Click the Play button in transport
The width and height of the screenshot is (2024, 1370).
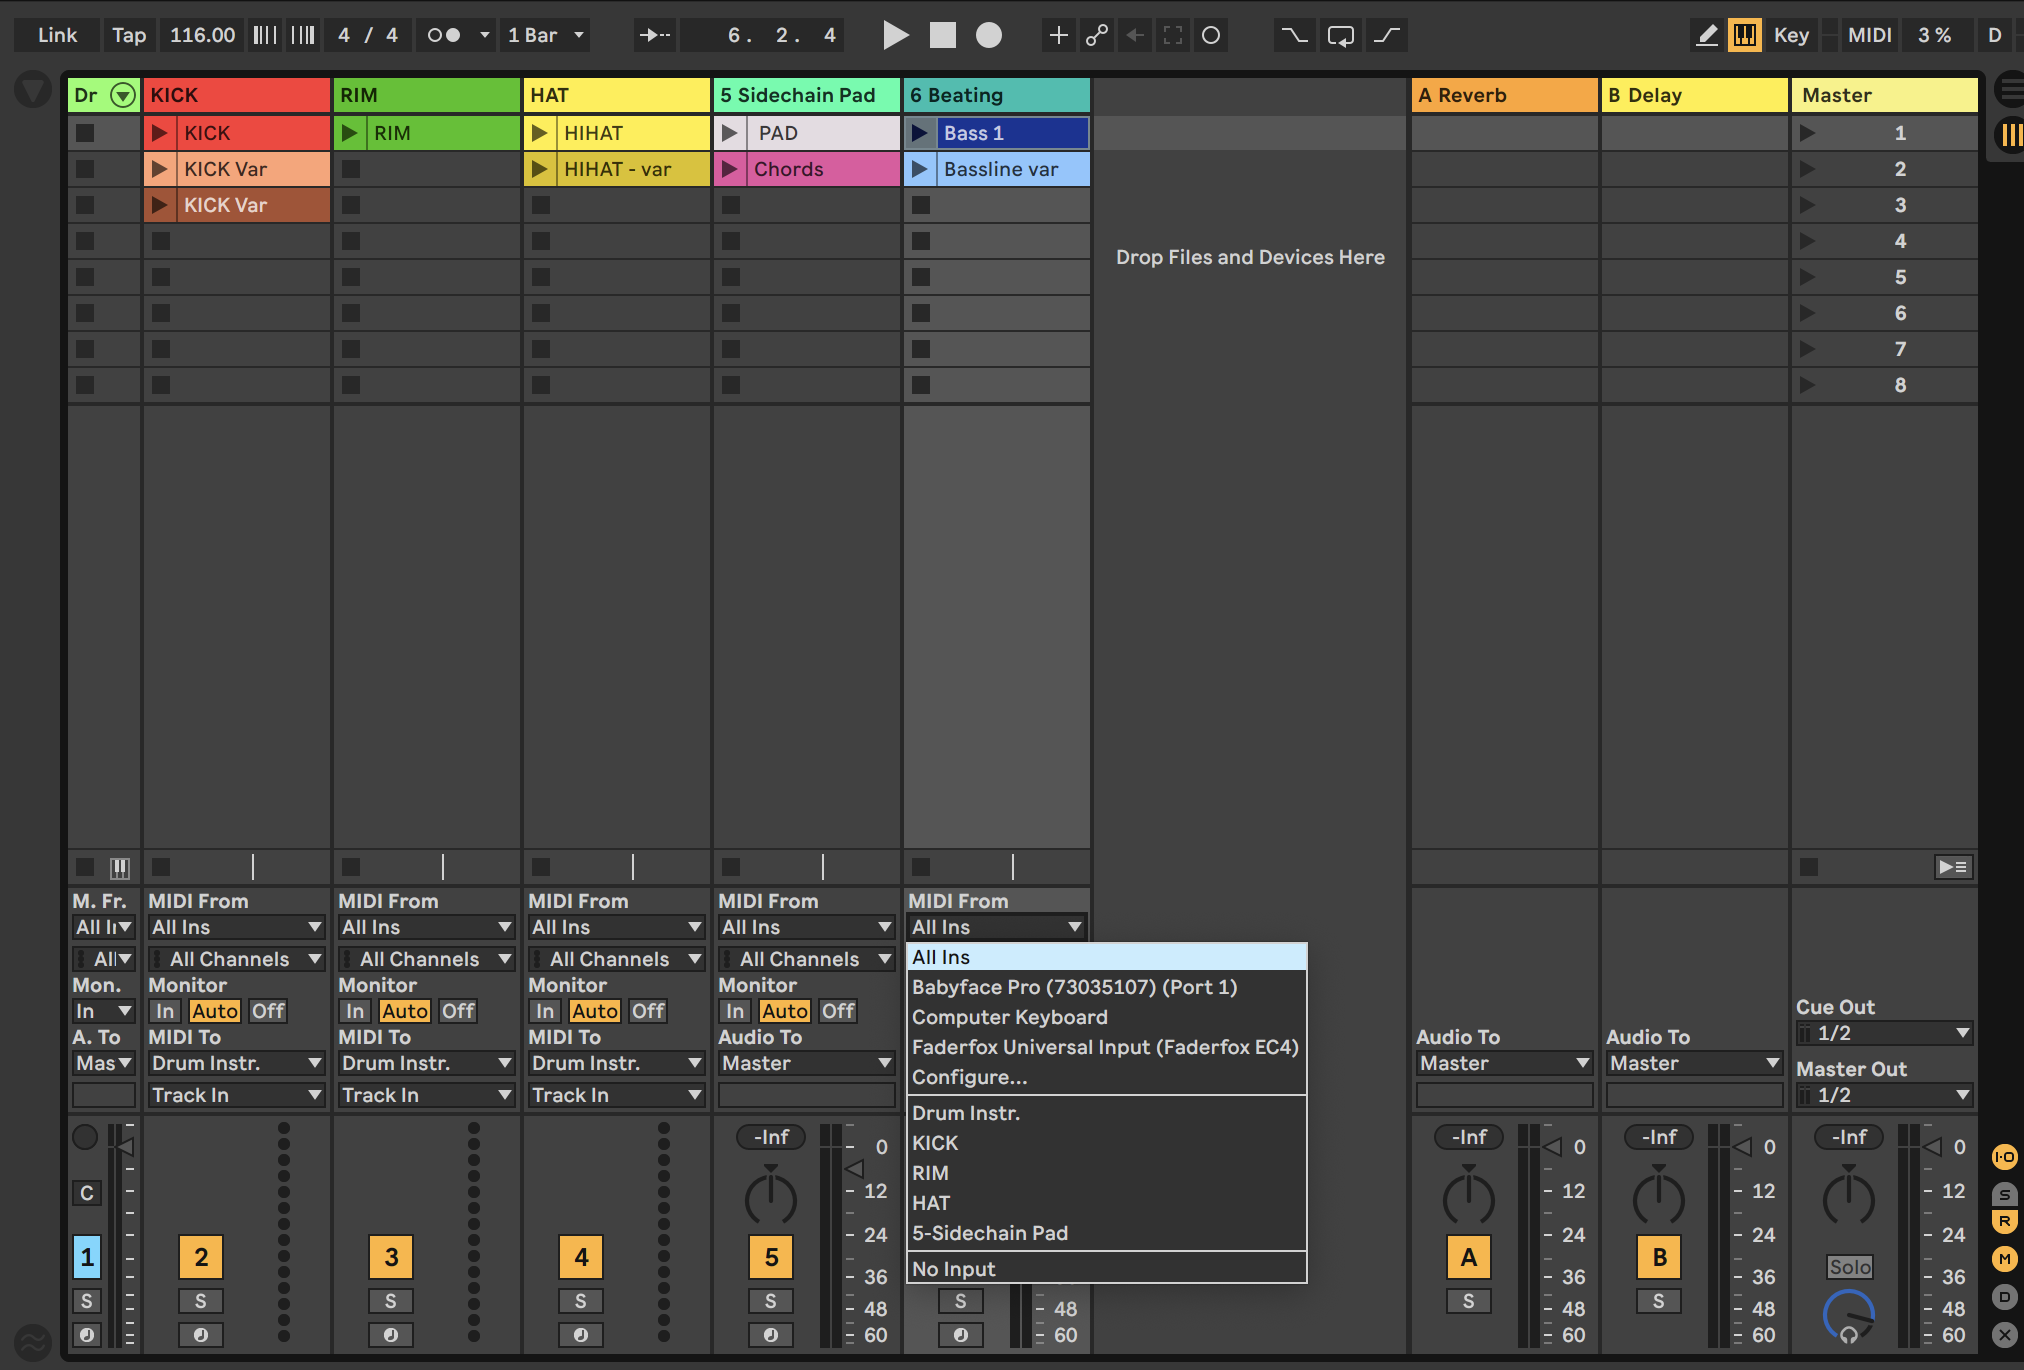[895, 36]
